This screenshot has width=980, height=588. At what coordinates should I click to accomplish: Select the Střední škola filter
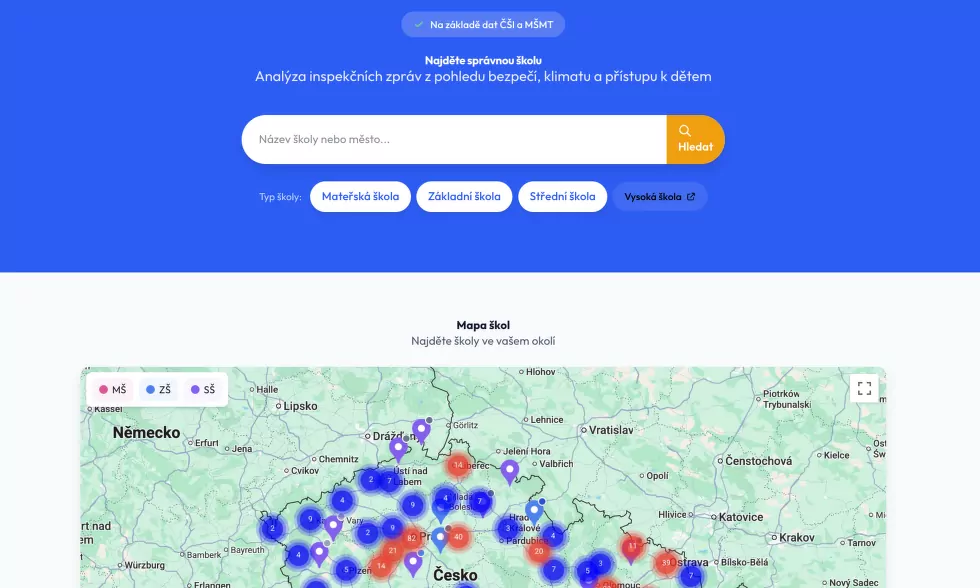click(x=562, y=196)
